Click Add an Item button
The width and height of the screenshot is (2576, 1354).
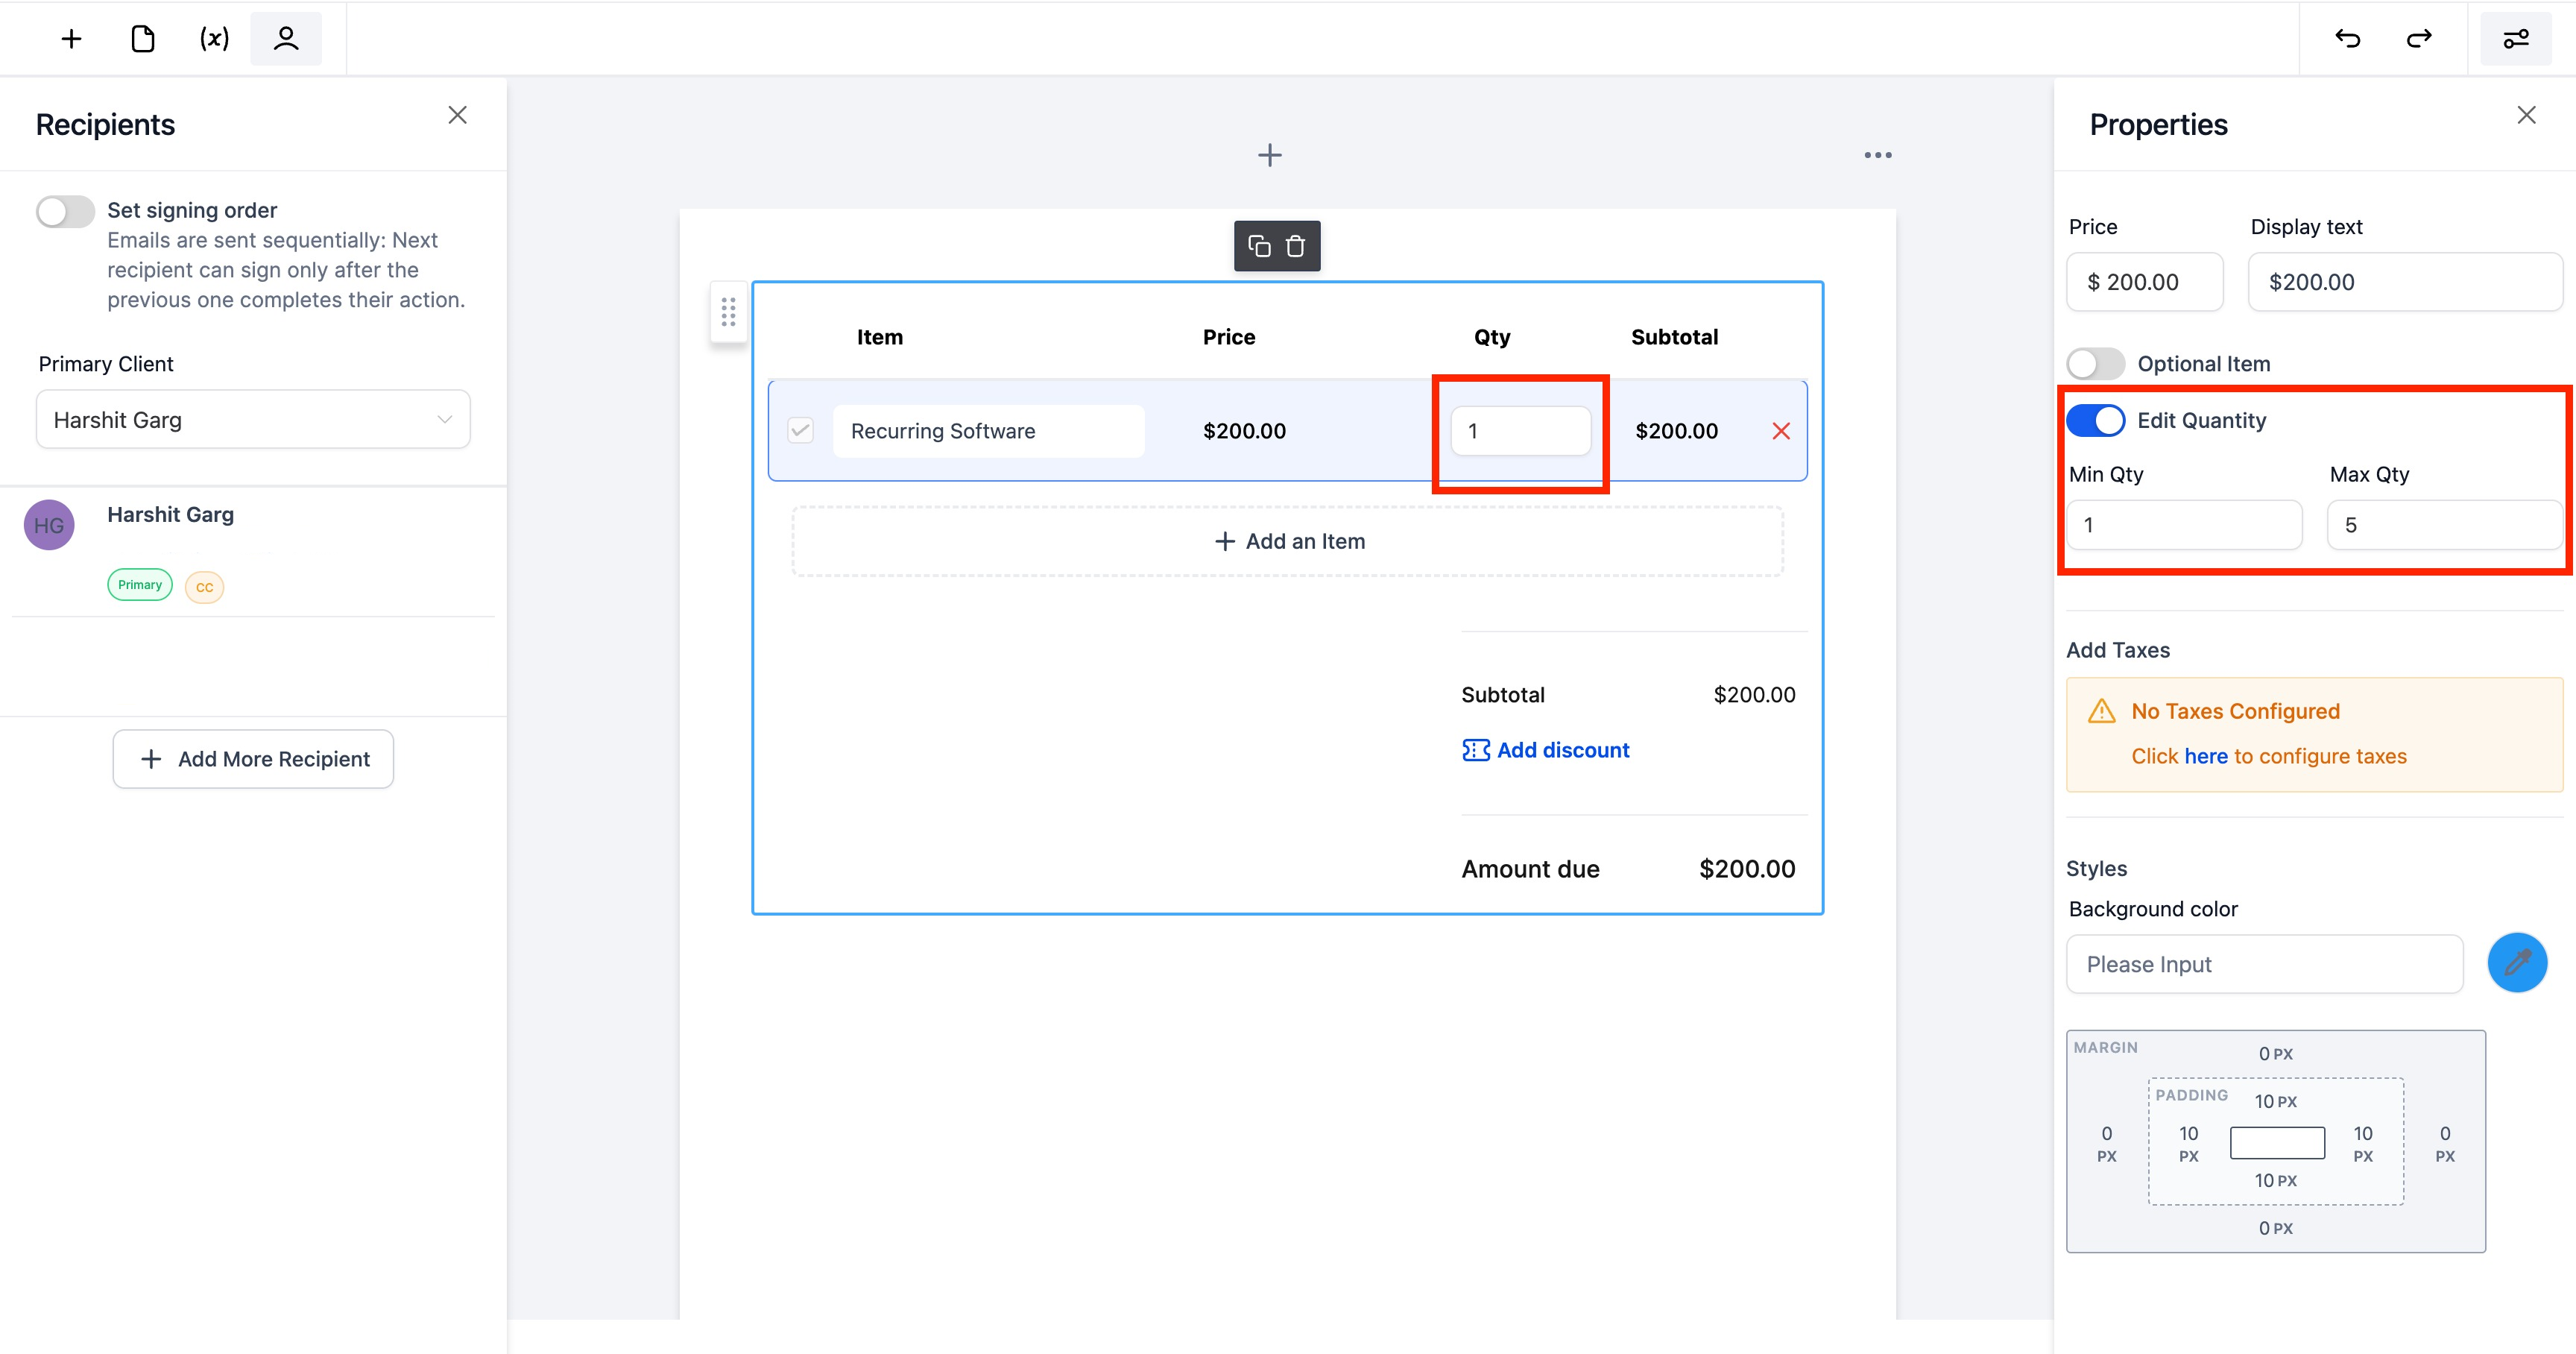tap(1287, 541)
